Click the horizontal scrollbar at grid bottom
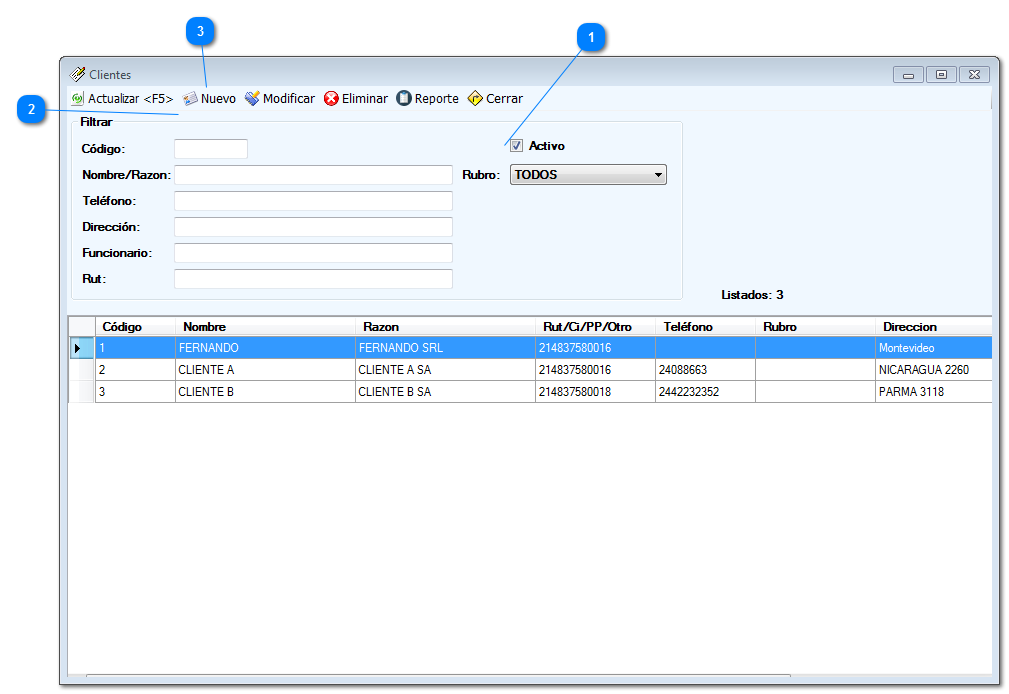Viewport: 1009px width, 694px height. (x=438, y=675)
